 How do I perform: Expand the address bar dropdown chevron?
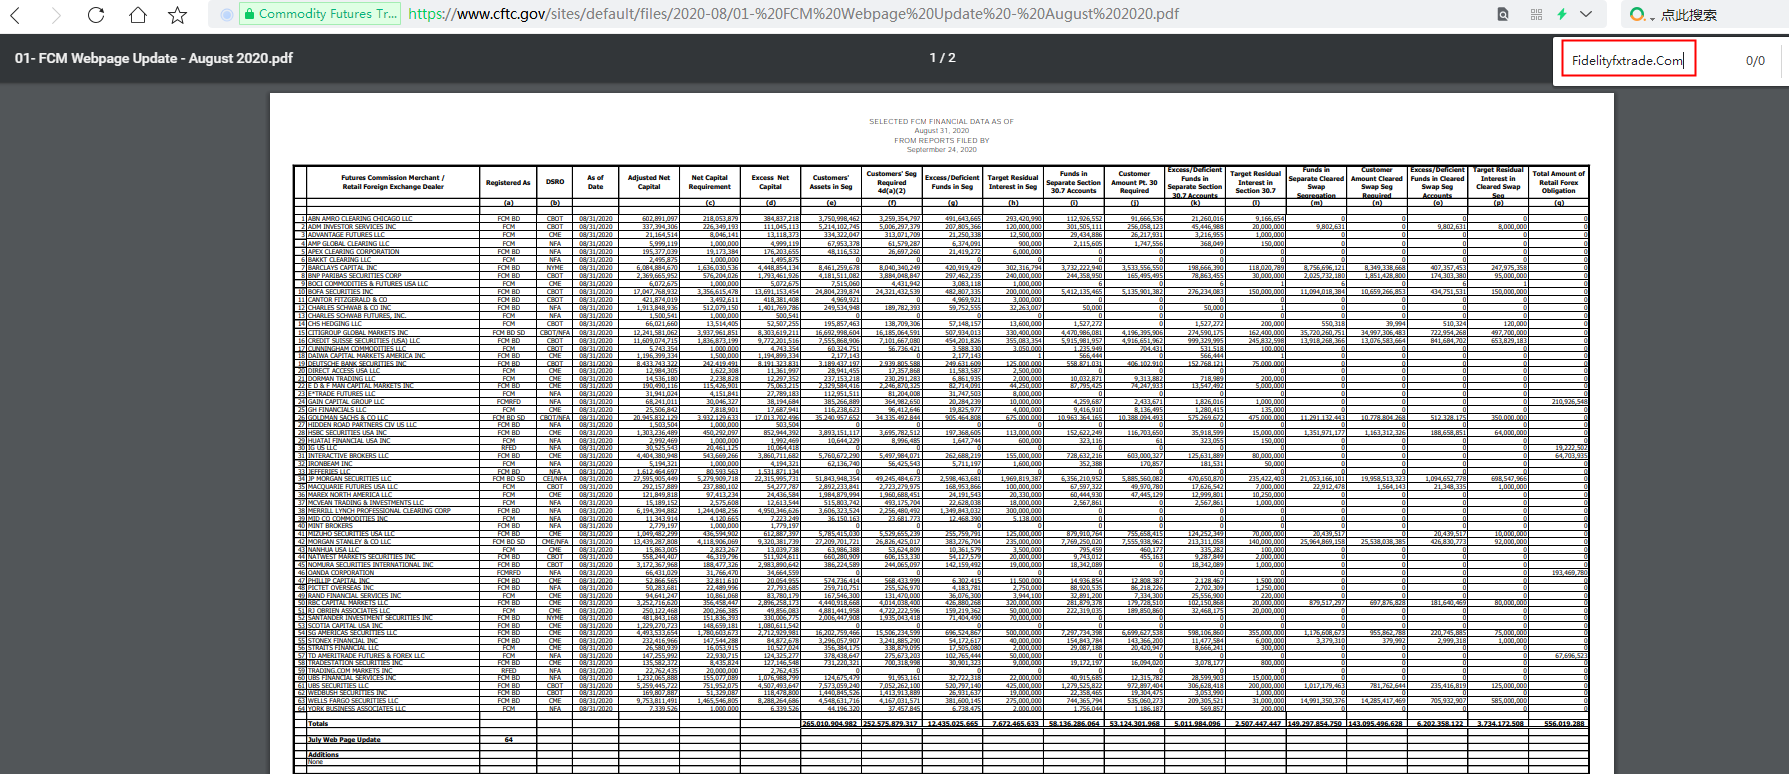[x=1586, y=15]
